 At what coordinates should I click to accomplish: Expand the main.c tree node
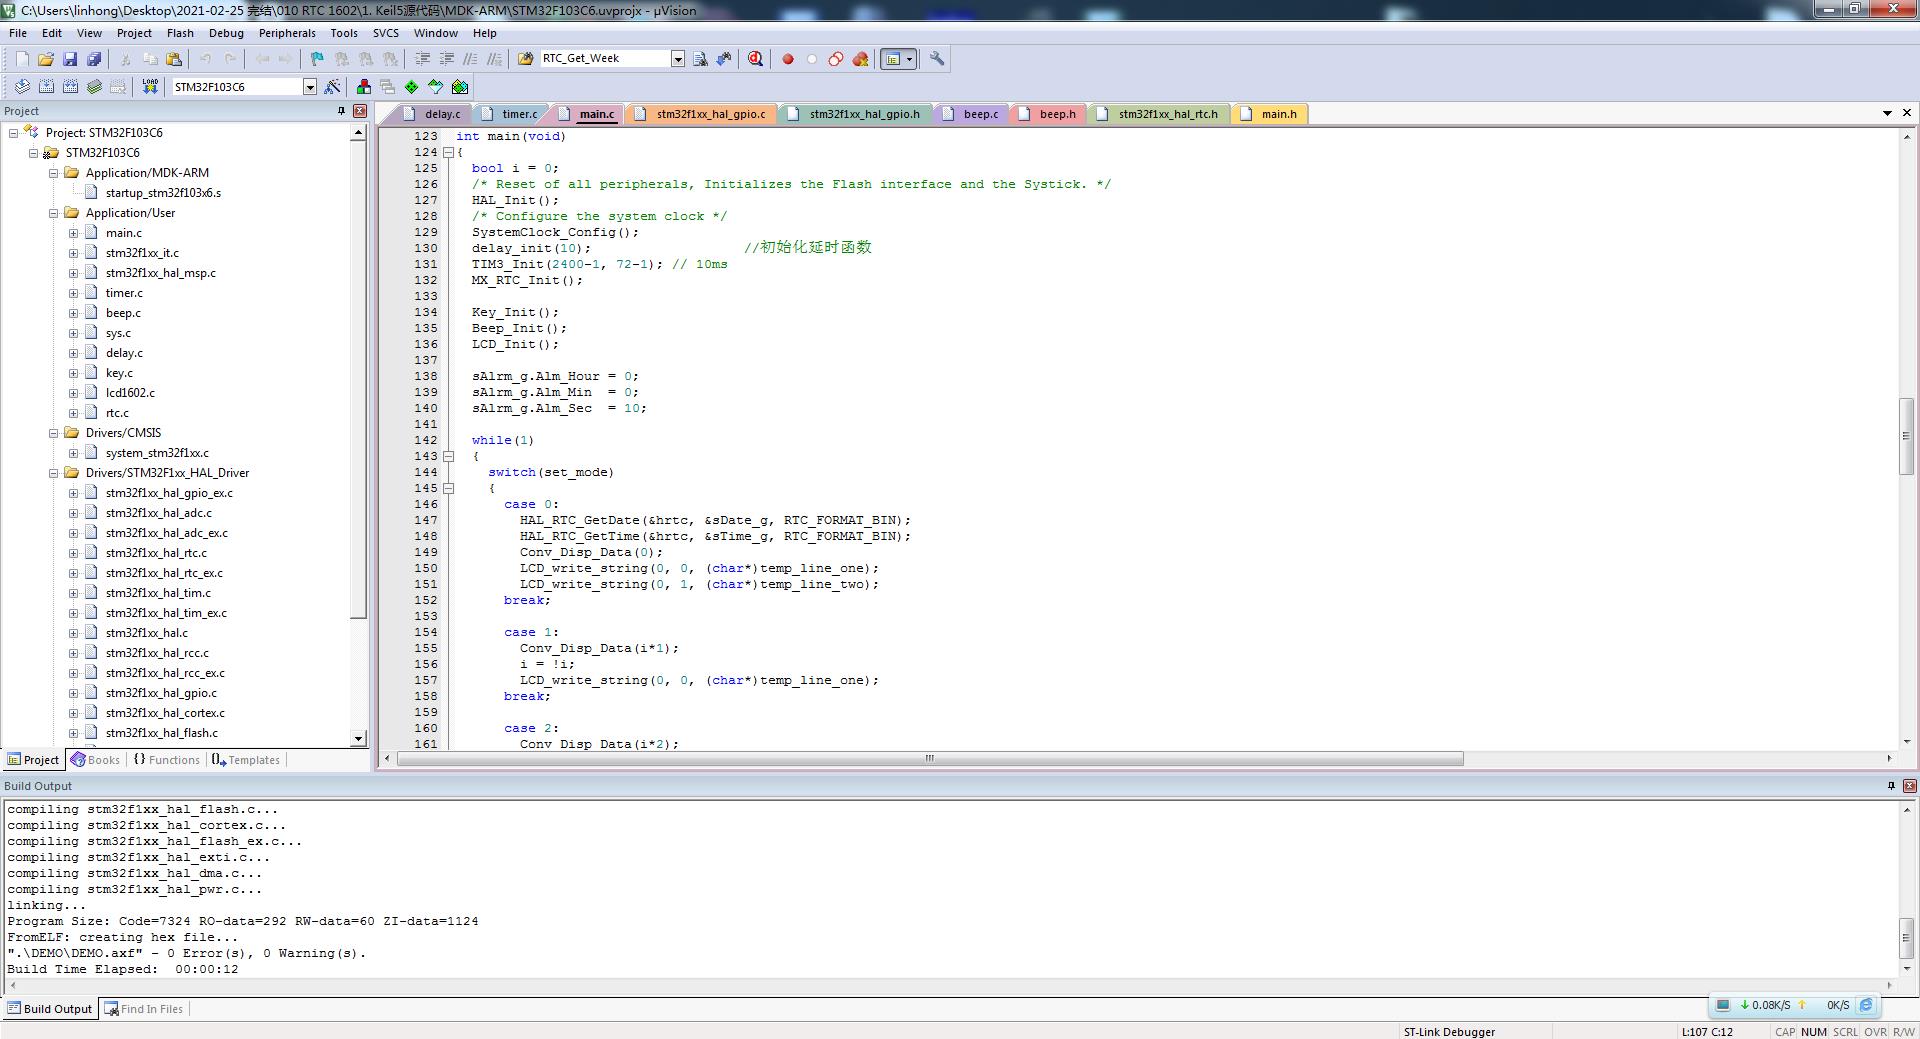point(73,233)
